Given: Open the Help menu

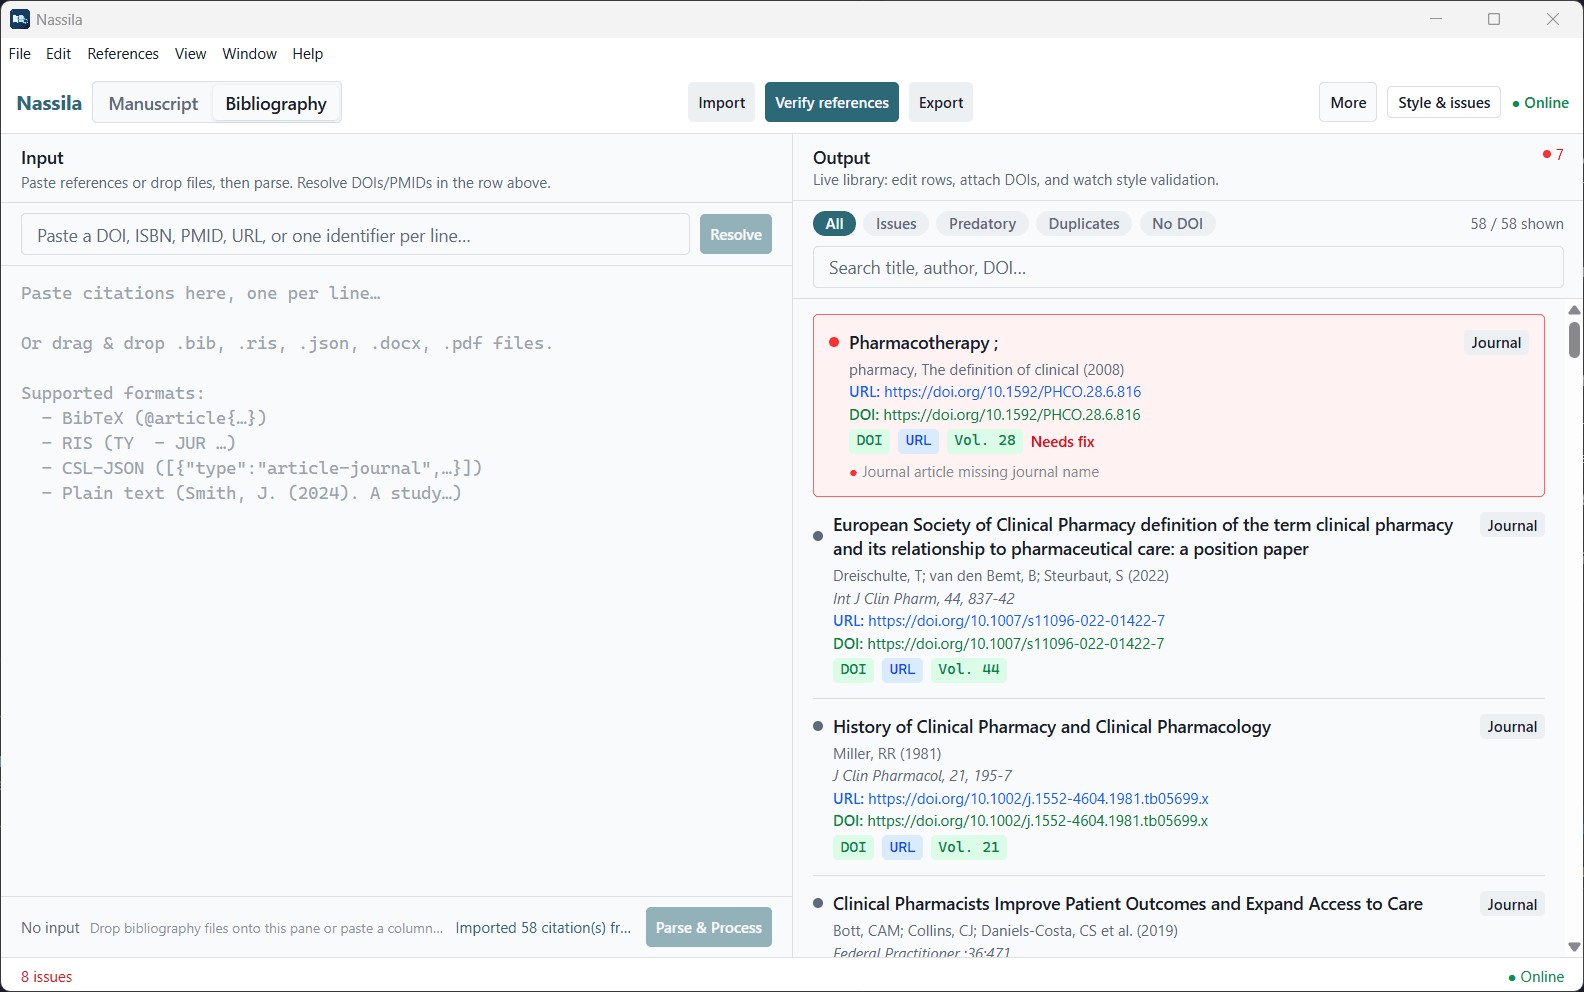Looking at the screenshot, I should coord(308,54).
